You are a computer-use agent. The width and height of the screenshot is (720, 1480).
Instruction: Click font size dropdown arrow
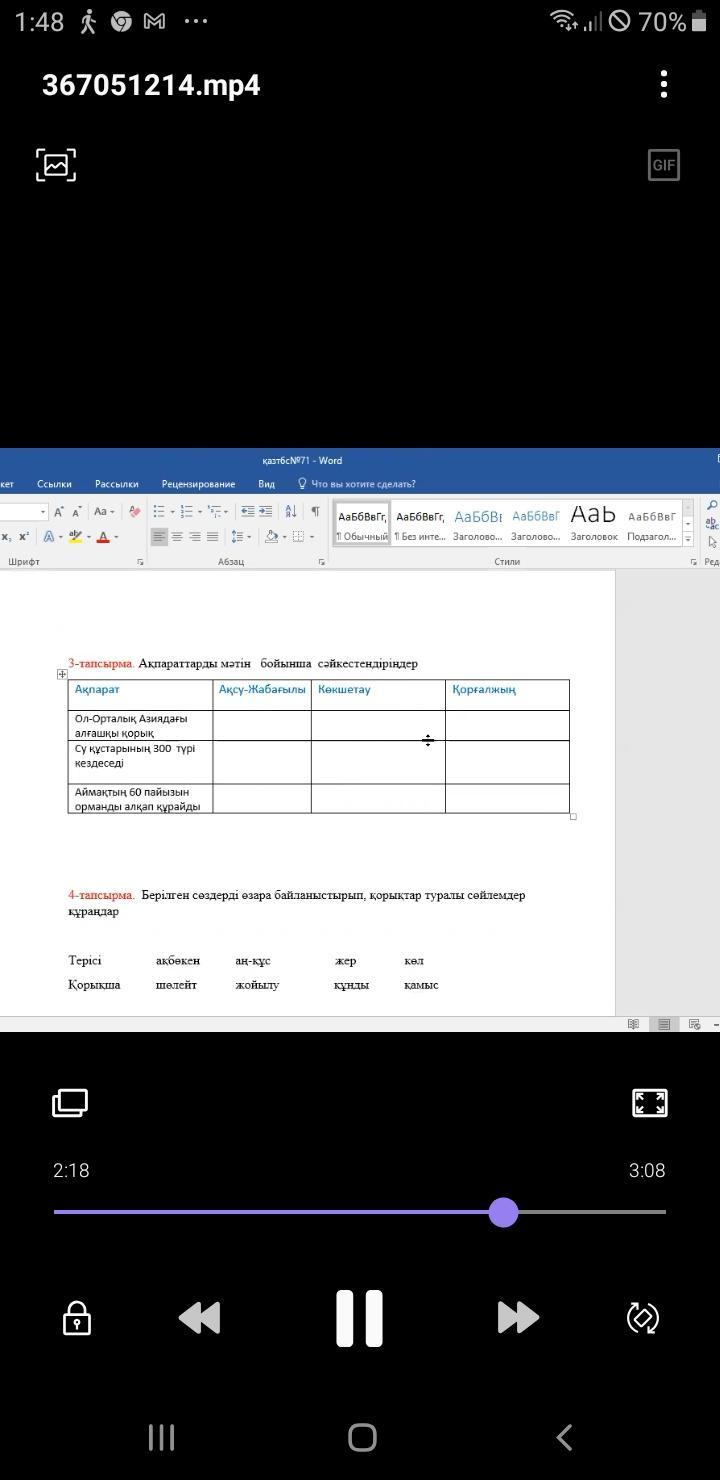point(43,512)
